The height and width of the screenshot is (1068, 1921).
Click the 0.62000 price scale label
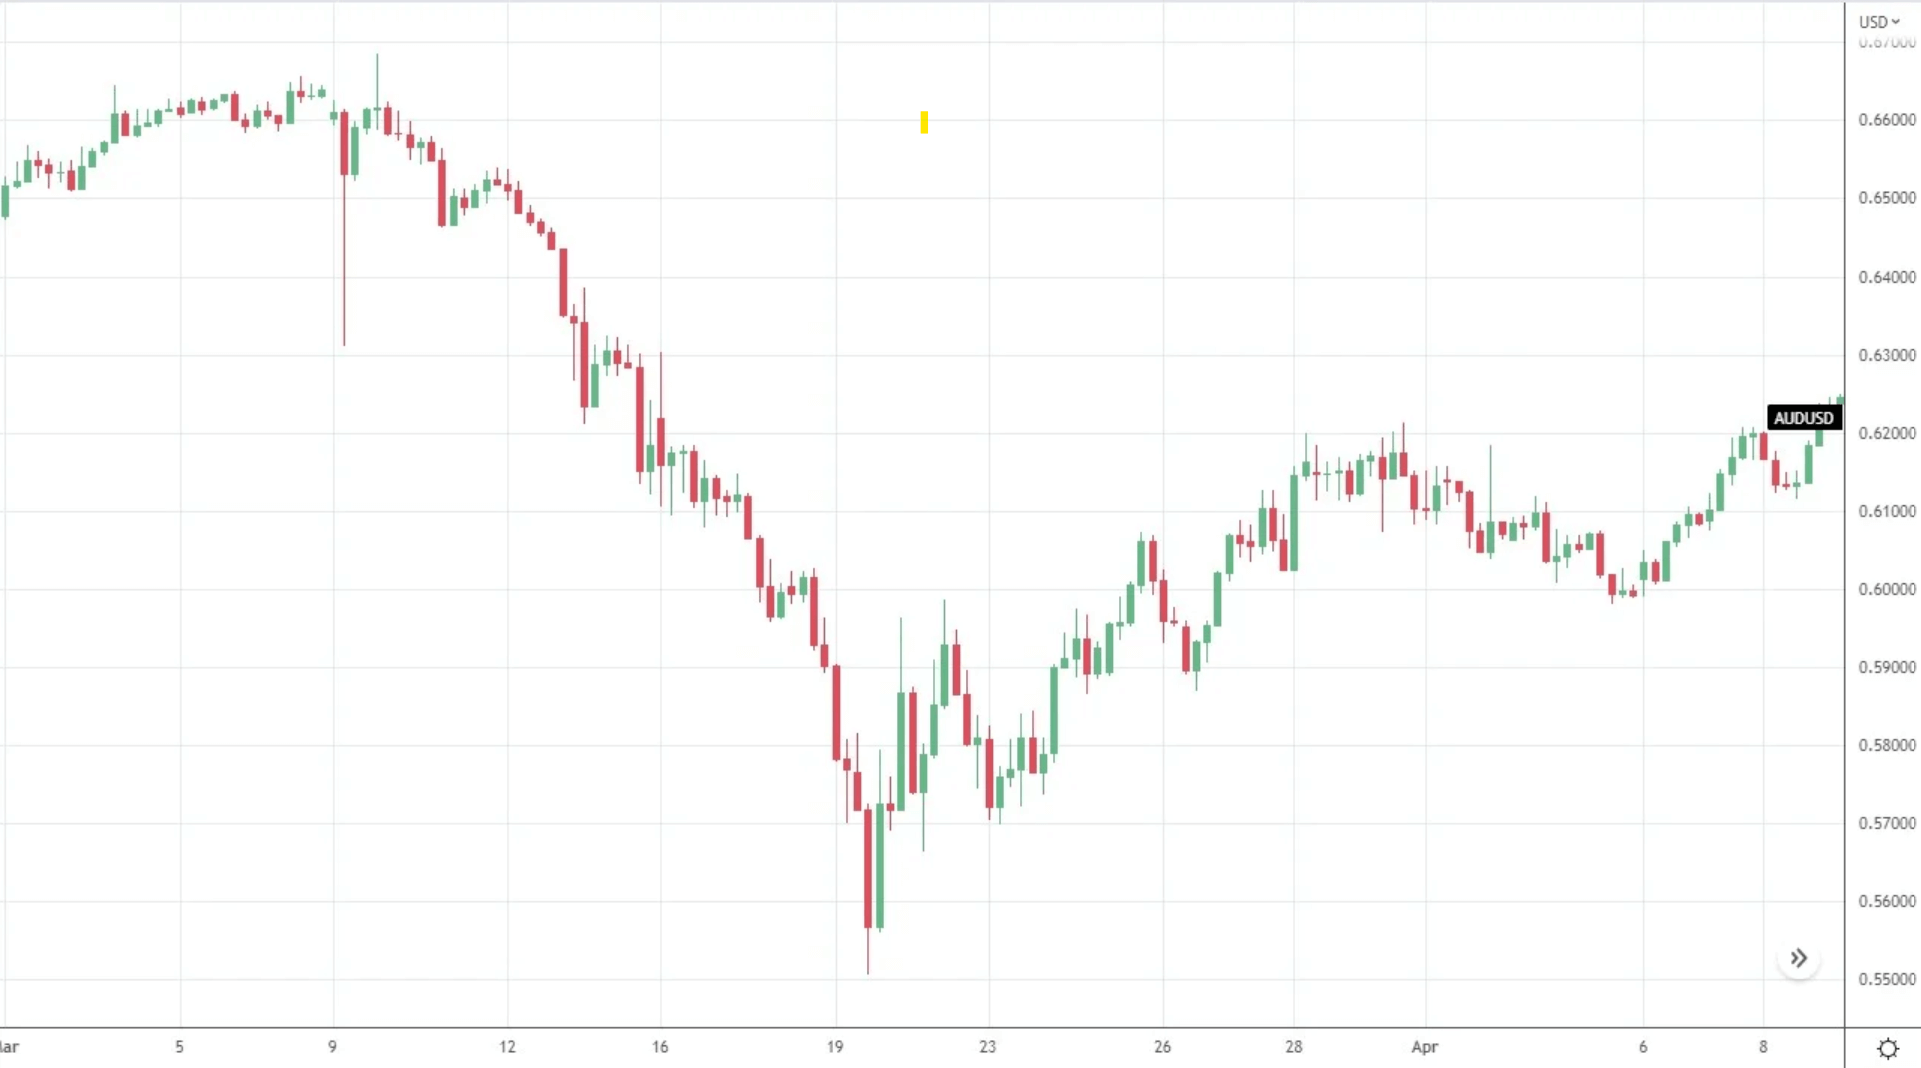[x=1887, y=433]
